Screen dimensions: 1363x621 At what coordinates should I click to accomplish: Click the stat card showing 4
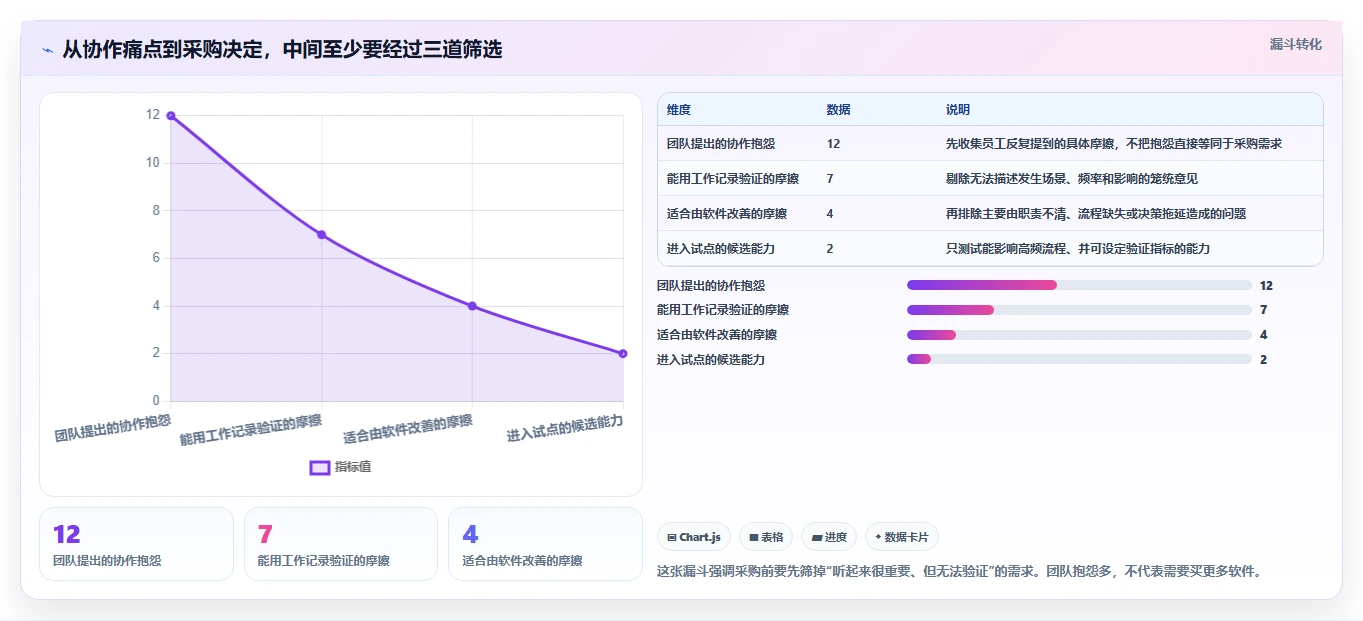[545, 544]
